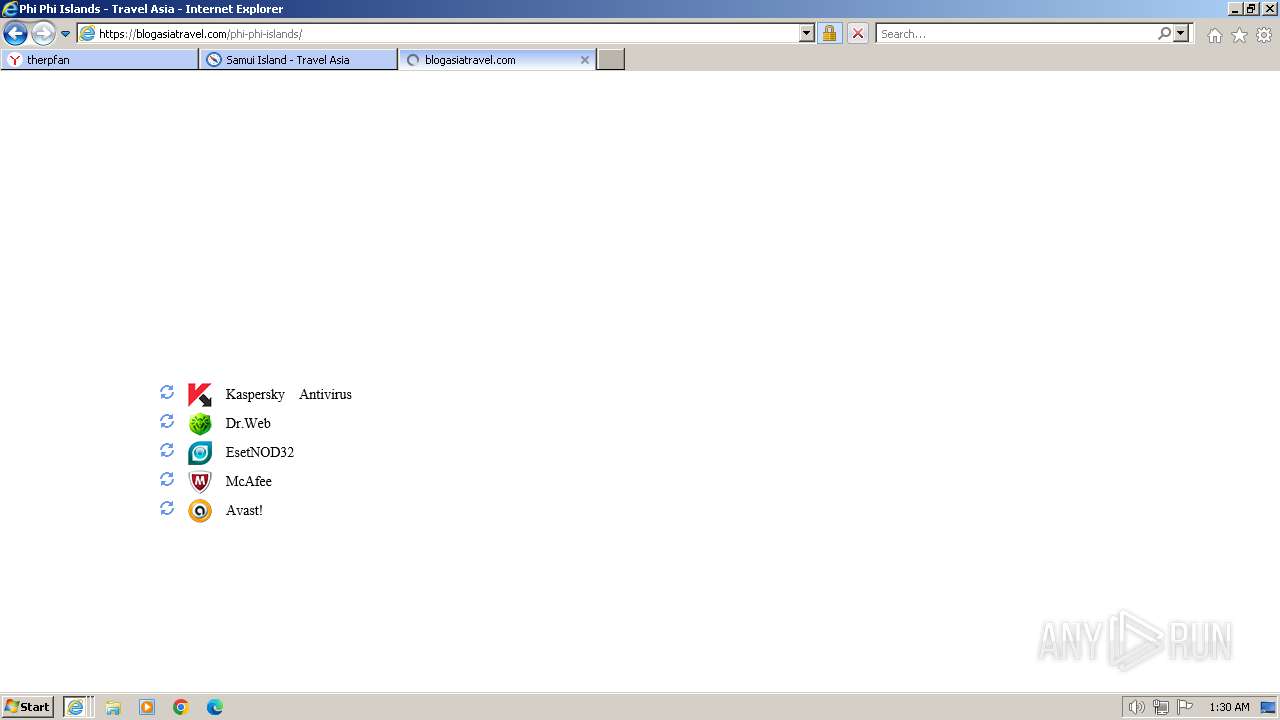Switch to Samui Island - Travel Asia tab
This screenshot has width=1280, height=720.
click(x=298, y=60)
